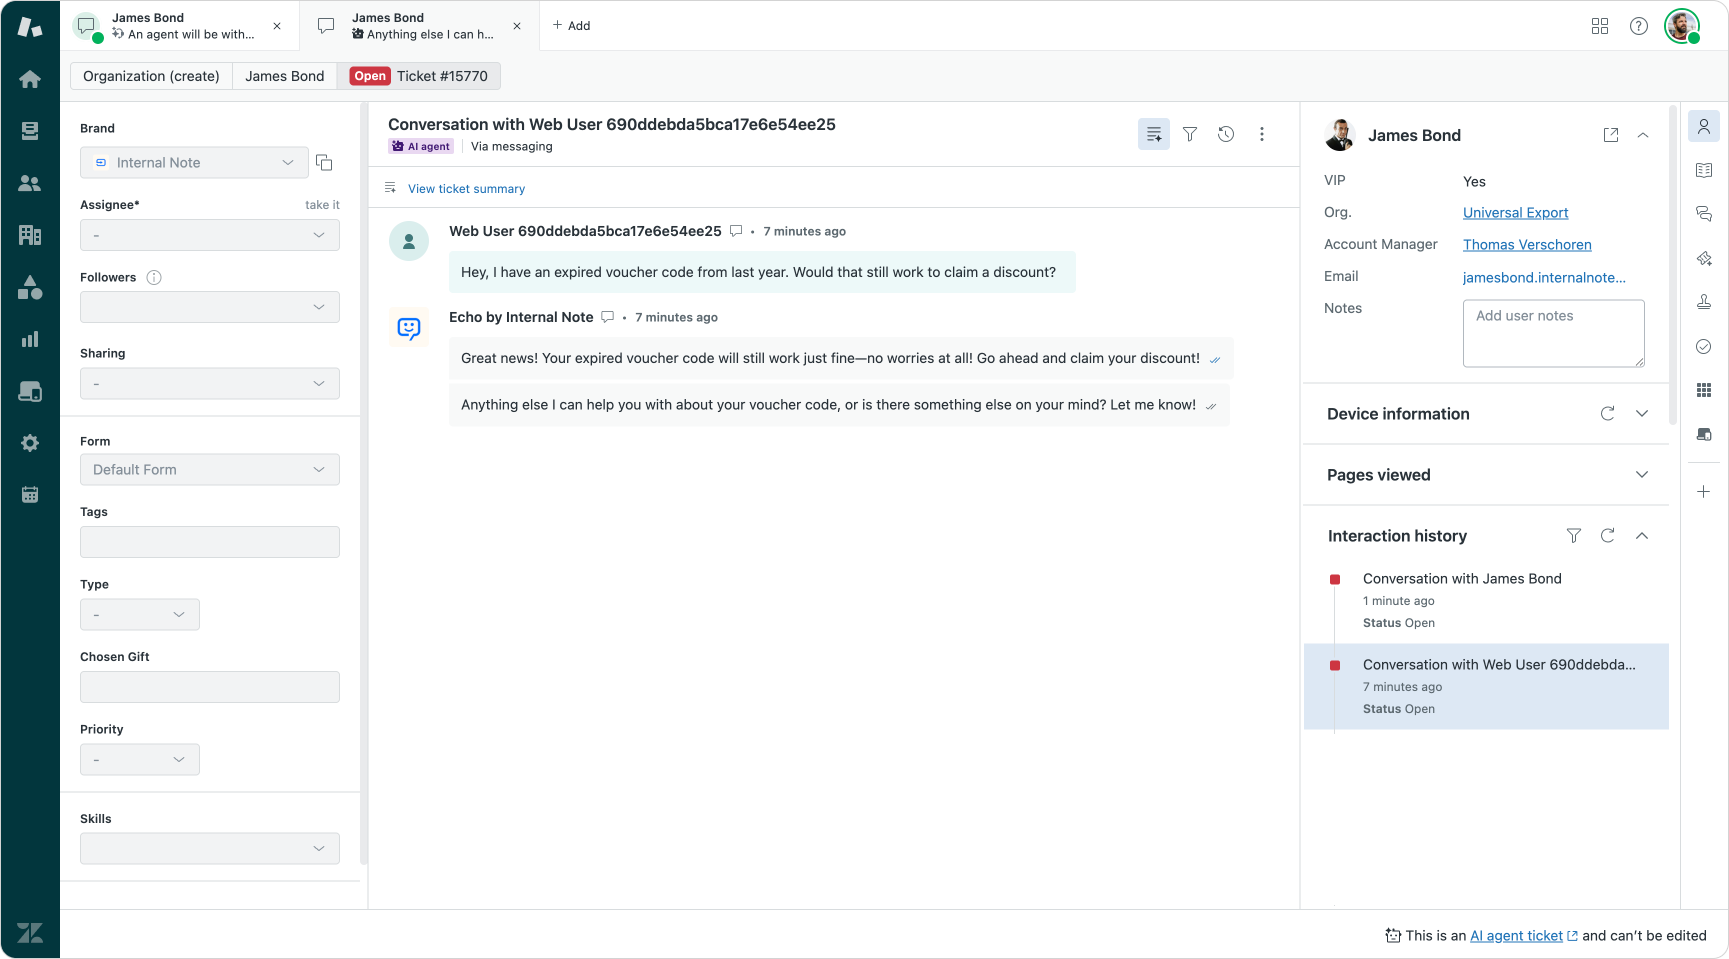Open the Admin settings gear icon
The image size is (1729, 959).
pos(30,443)
